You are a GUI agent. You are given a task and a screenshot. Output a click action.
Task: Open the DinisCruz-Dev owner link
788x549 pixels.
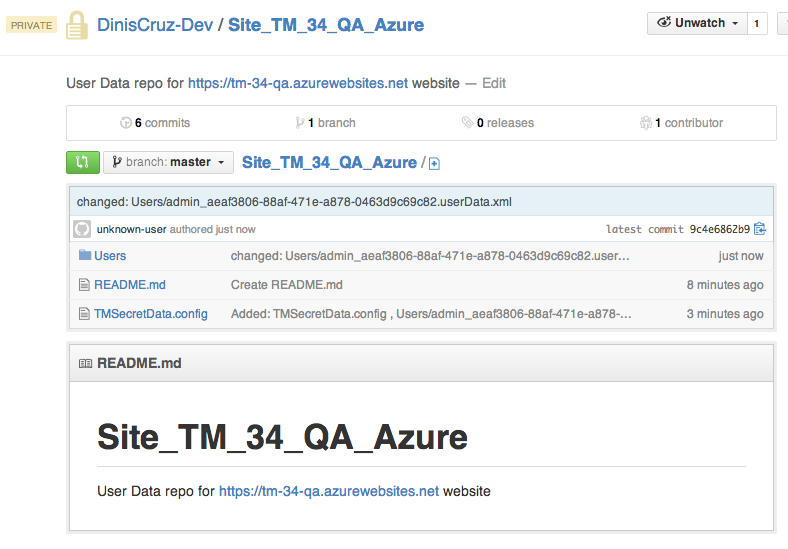coord(155,25)
